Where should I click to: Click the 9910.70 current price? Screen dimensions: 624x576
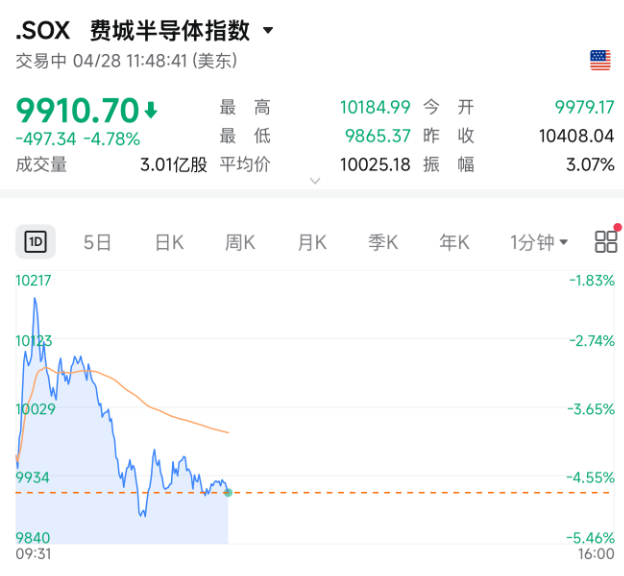[x=77, y=109]
